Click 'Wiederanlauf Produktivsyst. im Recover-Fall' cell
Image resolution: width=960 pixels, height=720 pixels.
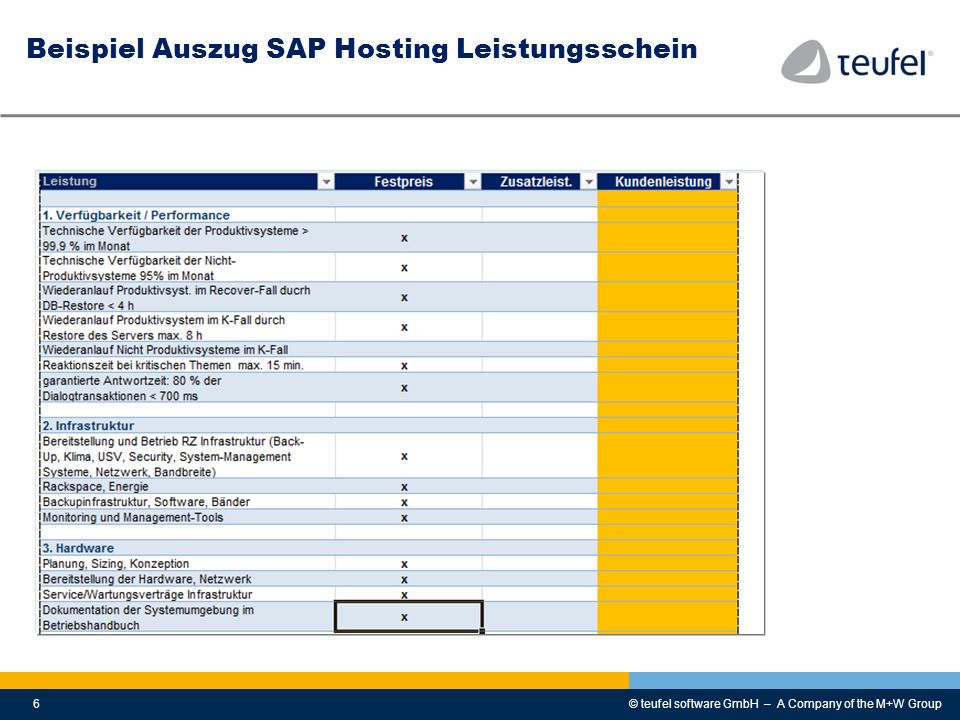[187, 298]
